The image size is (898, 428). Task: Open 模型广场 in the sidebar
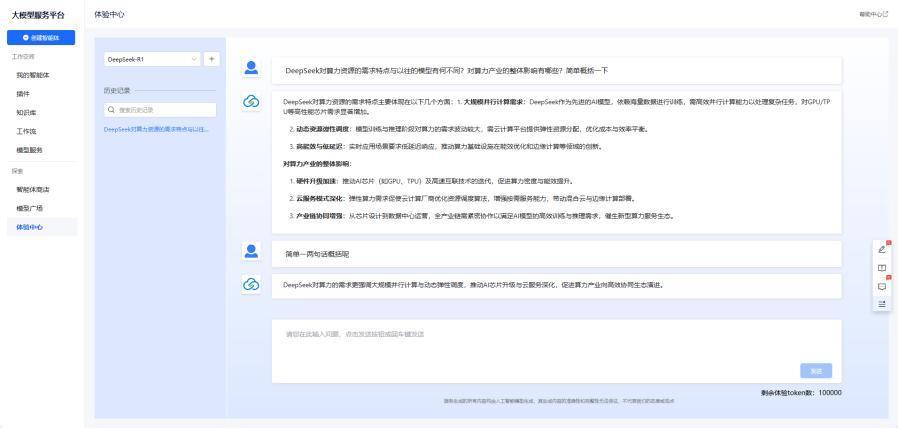(x=30, y=208)
